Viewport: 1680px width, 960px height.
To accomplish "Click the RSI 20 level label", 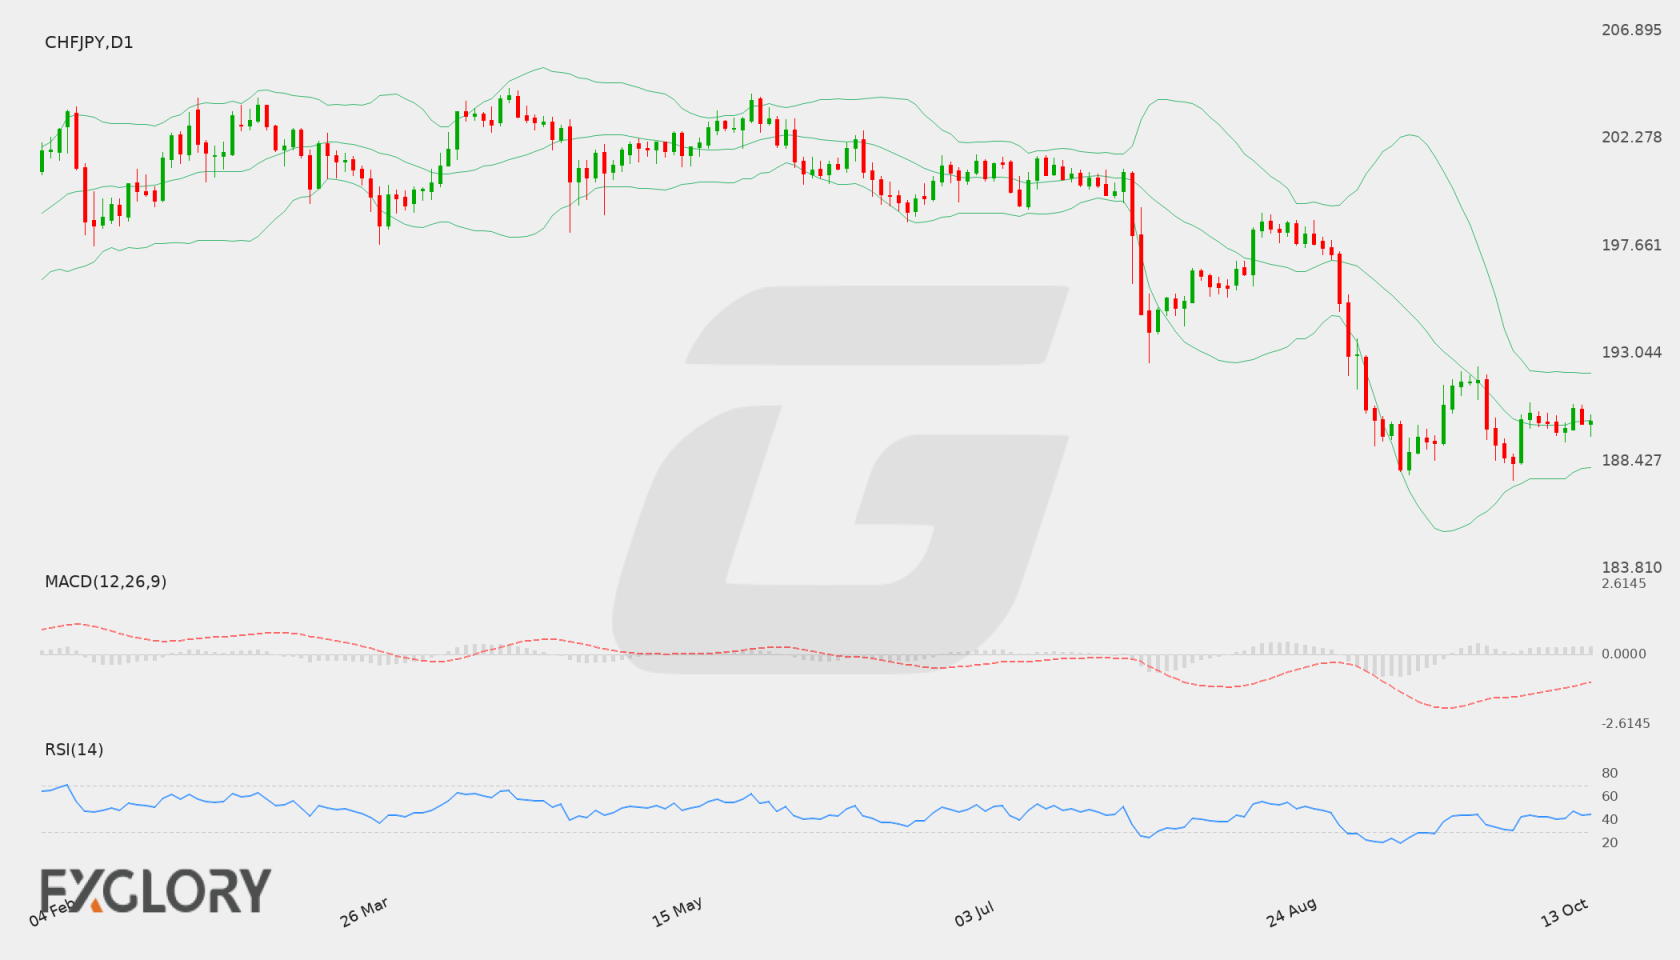I will 1610,842.
